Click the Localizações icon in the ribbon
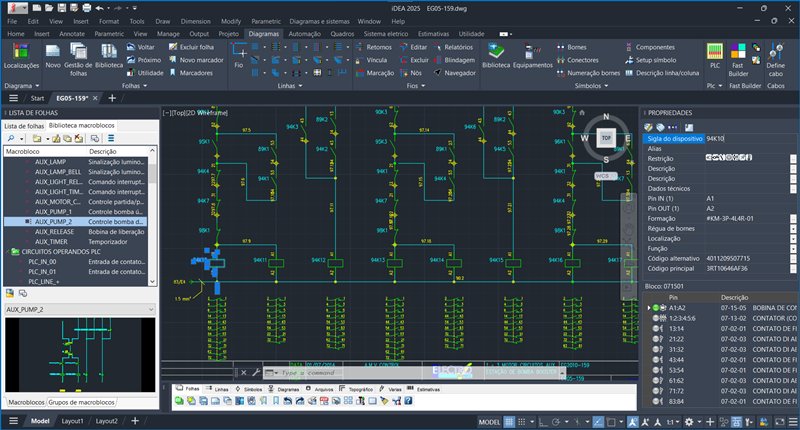The width and height of the screenshot is (800, 430). click(x=21, y=52)
